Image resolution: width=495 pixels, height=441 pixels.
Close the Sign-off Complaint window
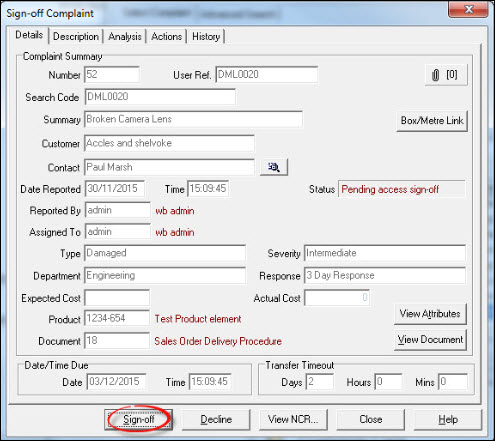point(468,9)
